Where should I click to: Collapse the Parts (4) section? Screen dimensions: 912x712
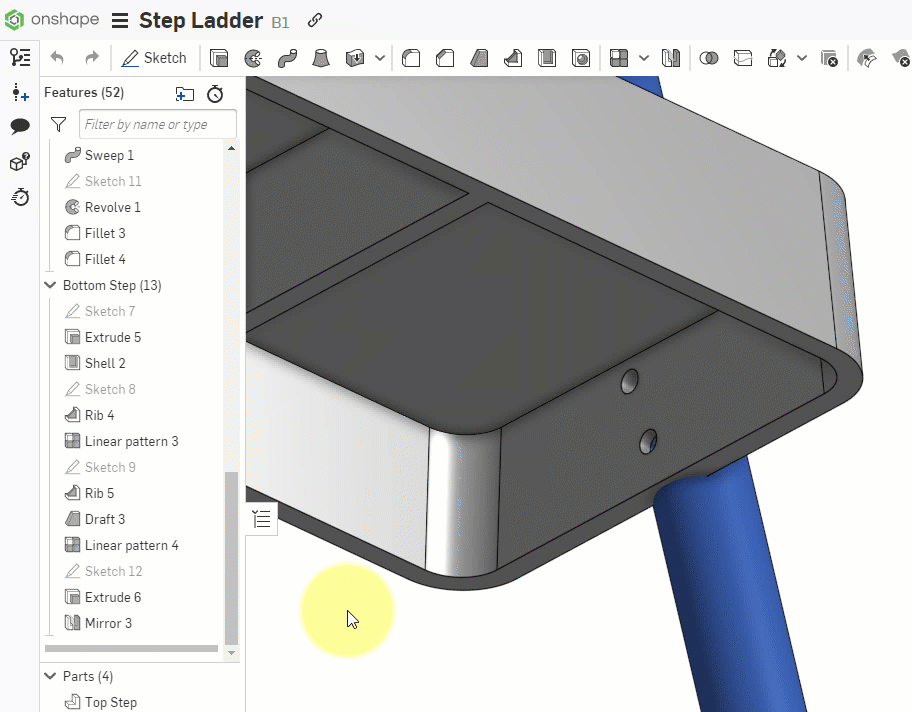pos(50,676)
